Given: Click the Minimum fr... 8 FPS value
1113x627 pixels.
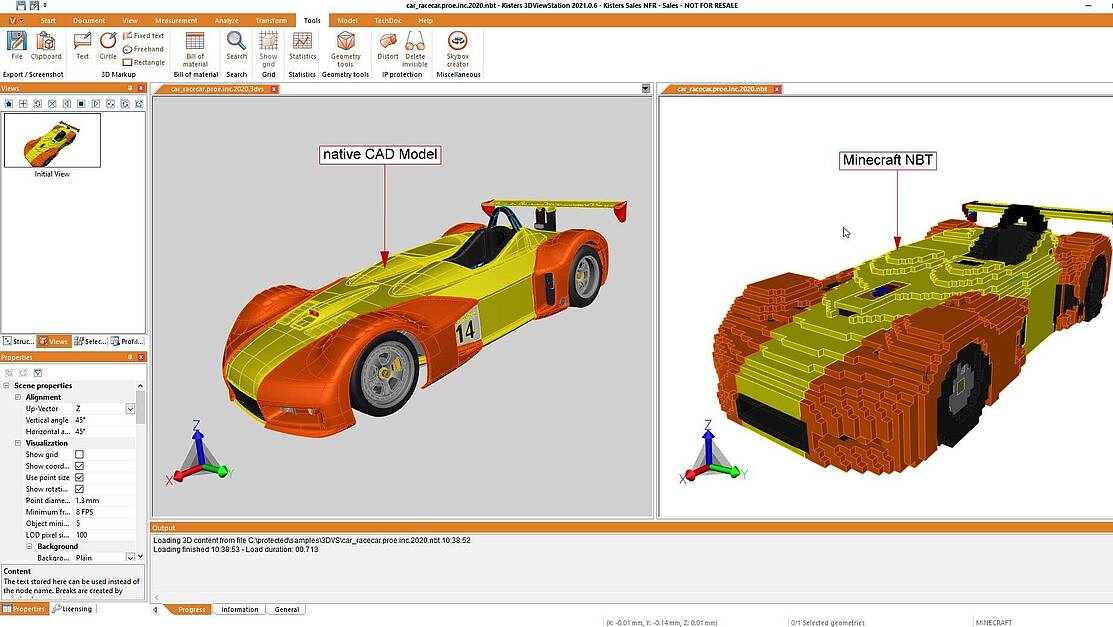Looking at the screenshot, I should pos(103,512).
